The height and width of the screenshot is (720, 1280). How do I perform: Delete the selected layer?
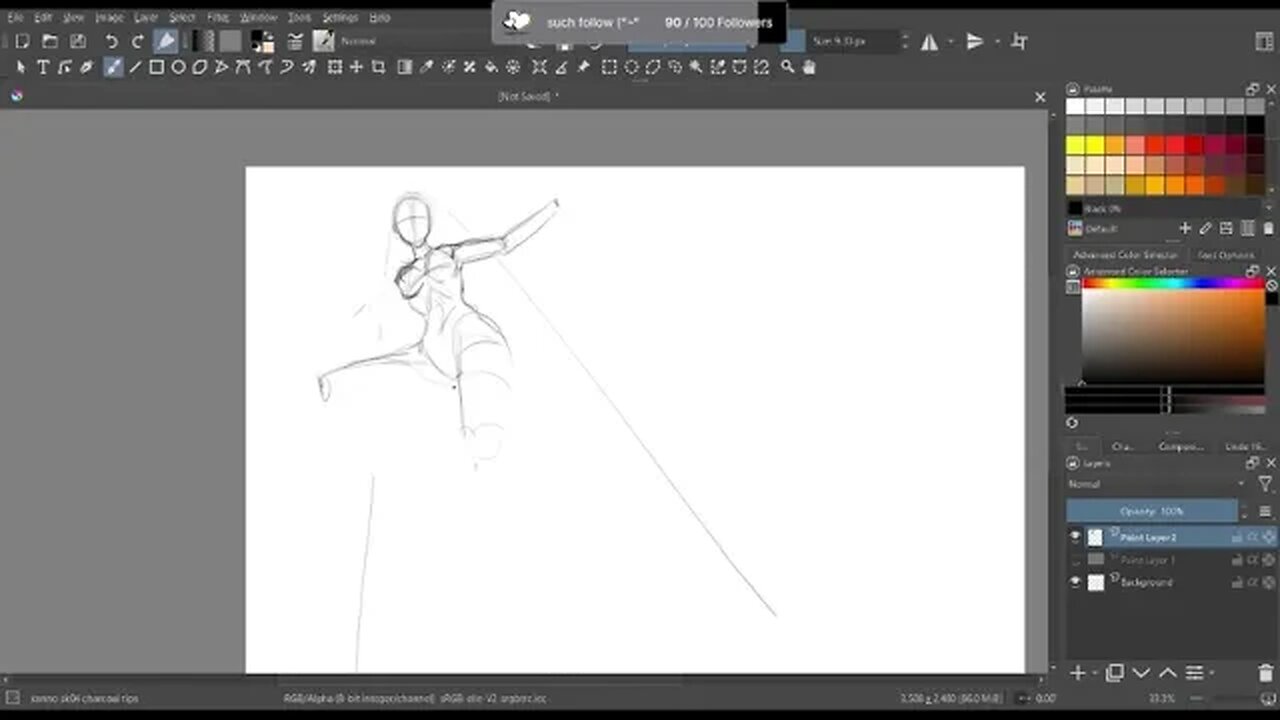click(x=1265, y=673)
